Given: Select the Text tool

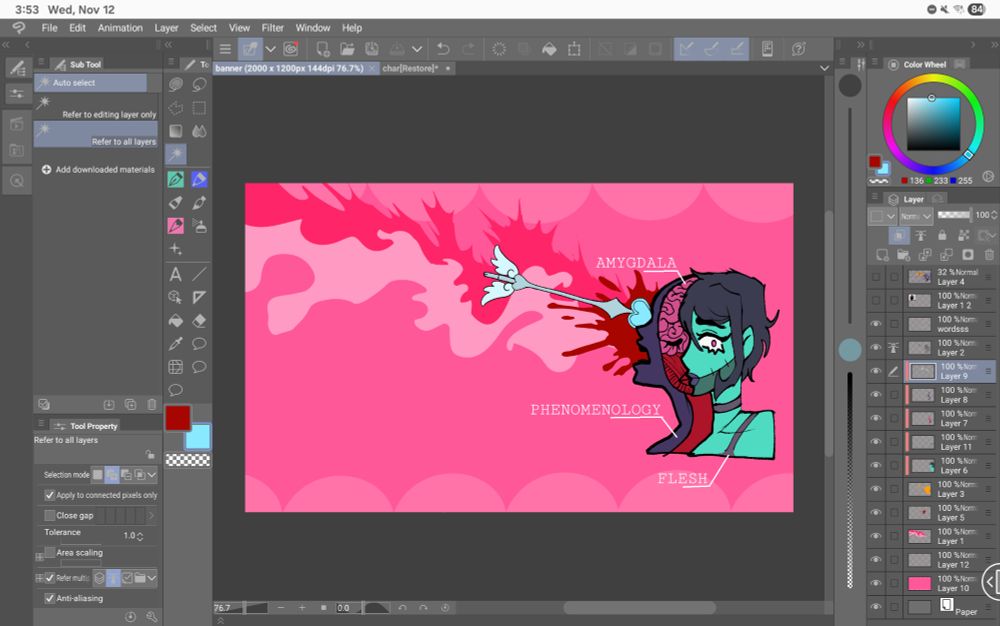Looking at the screenshot, I should (x=176, y=274).
